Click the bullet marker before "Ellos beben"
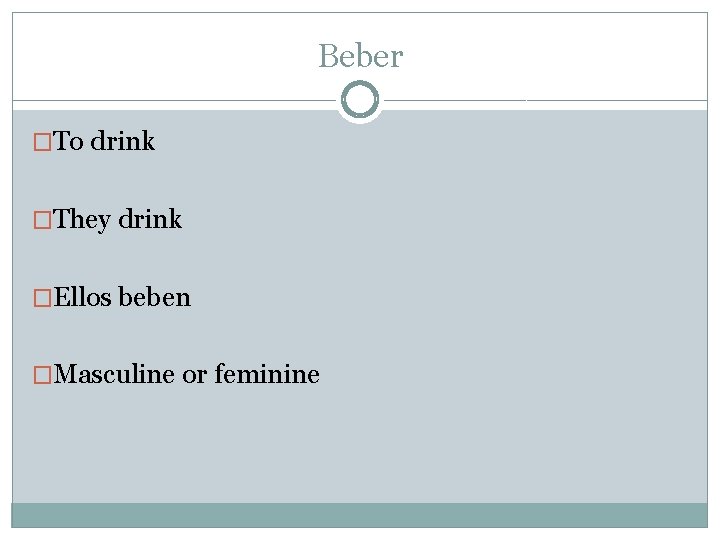The image size is (720, 540). (x=41, y=298)
